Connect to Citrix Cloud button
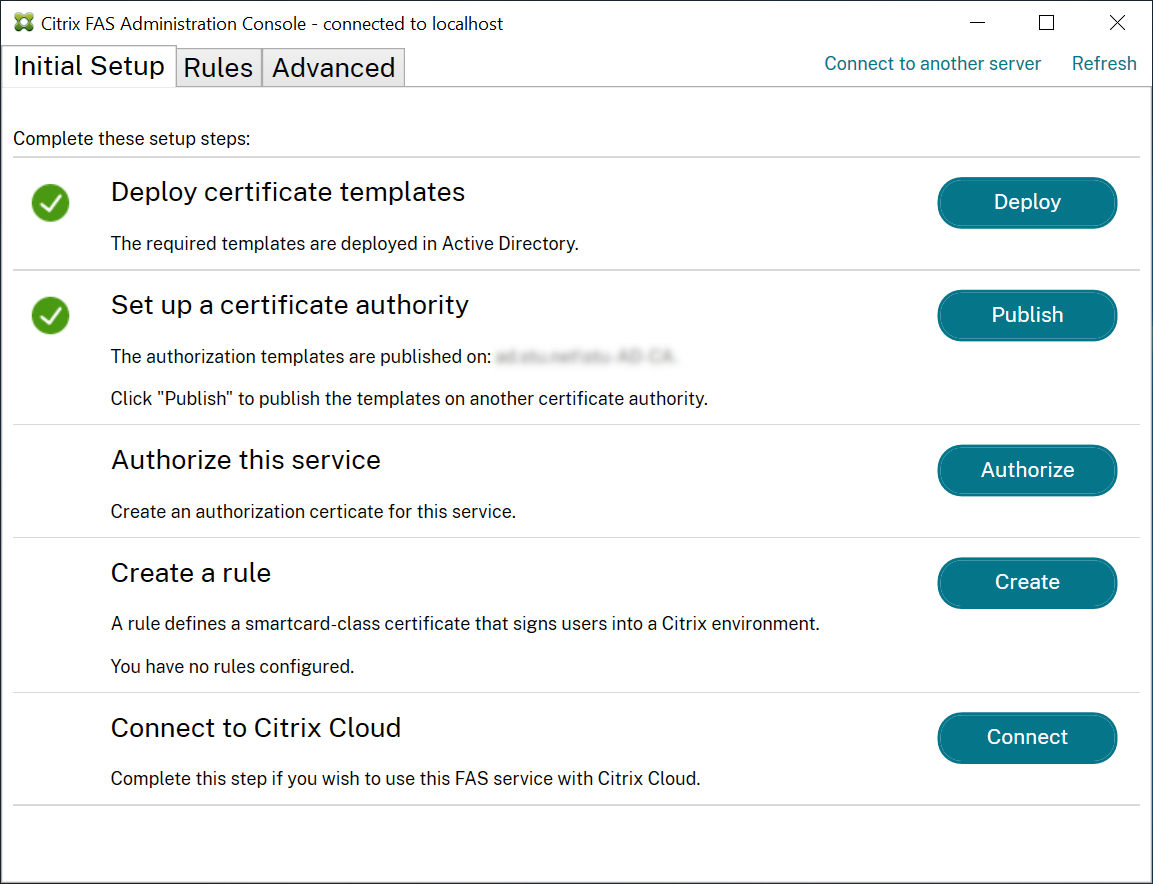1153x884 pixels. click(1027, 737)
